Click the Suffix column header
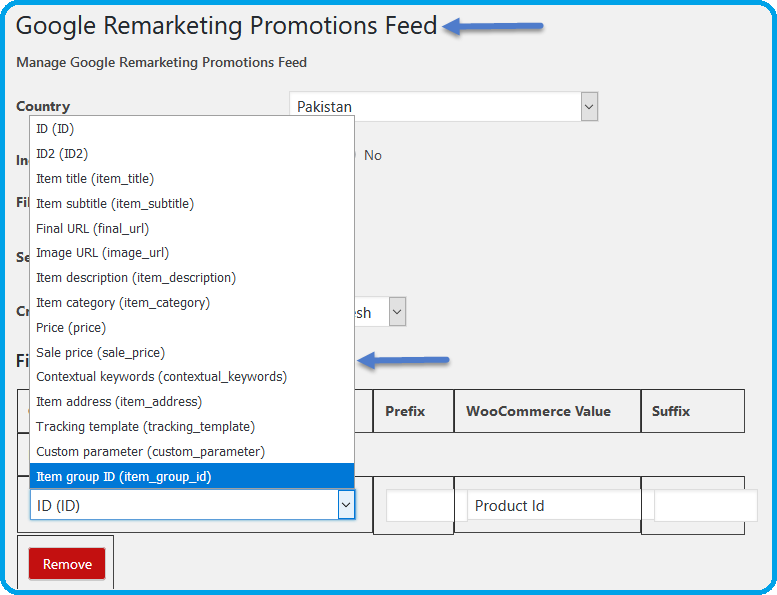The image size is (777, 595). pos(670,411)
